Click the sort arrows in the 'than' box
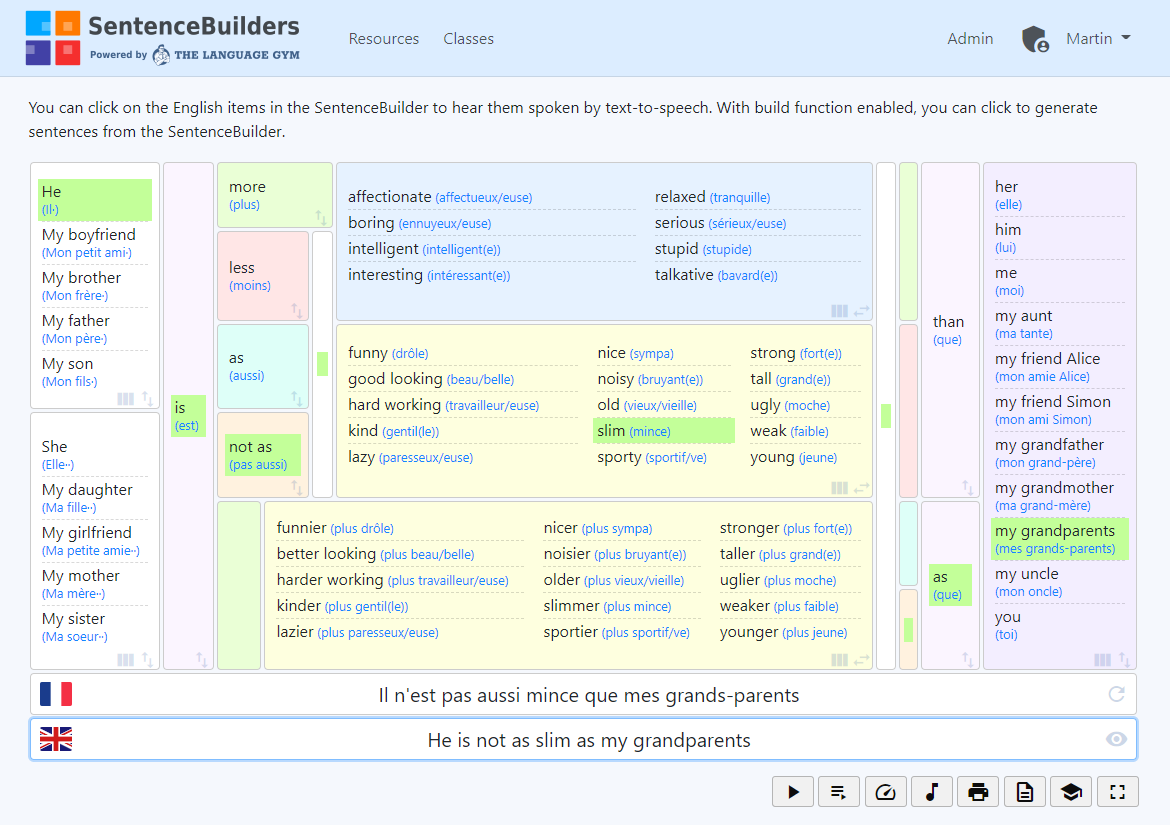Screen dimensions: 1170x825 pos(968,488)
